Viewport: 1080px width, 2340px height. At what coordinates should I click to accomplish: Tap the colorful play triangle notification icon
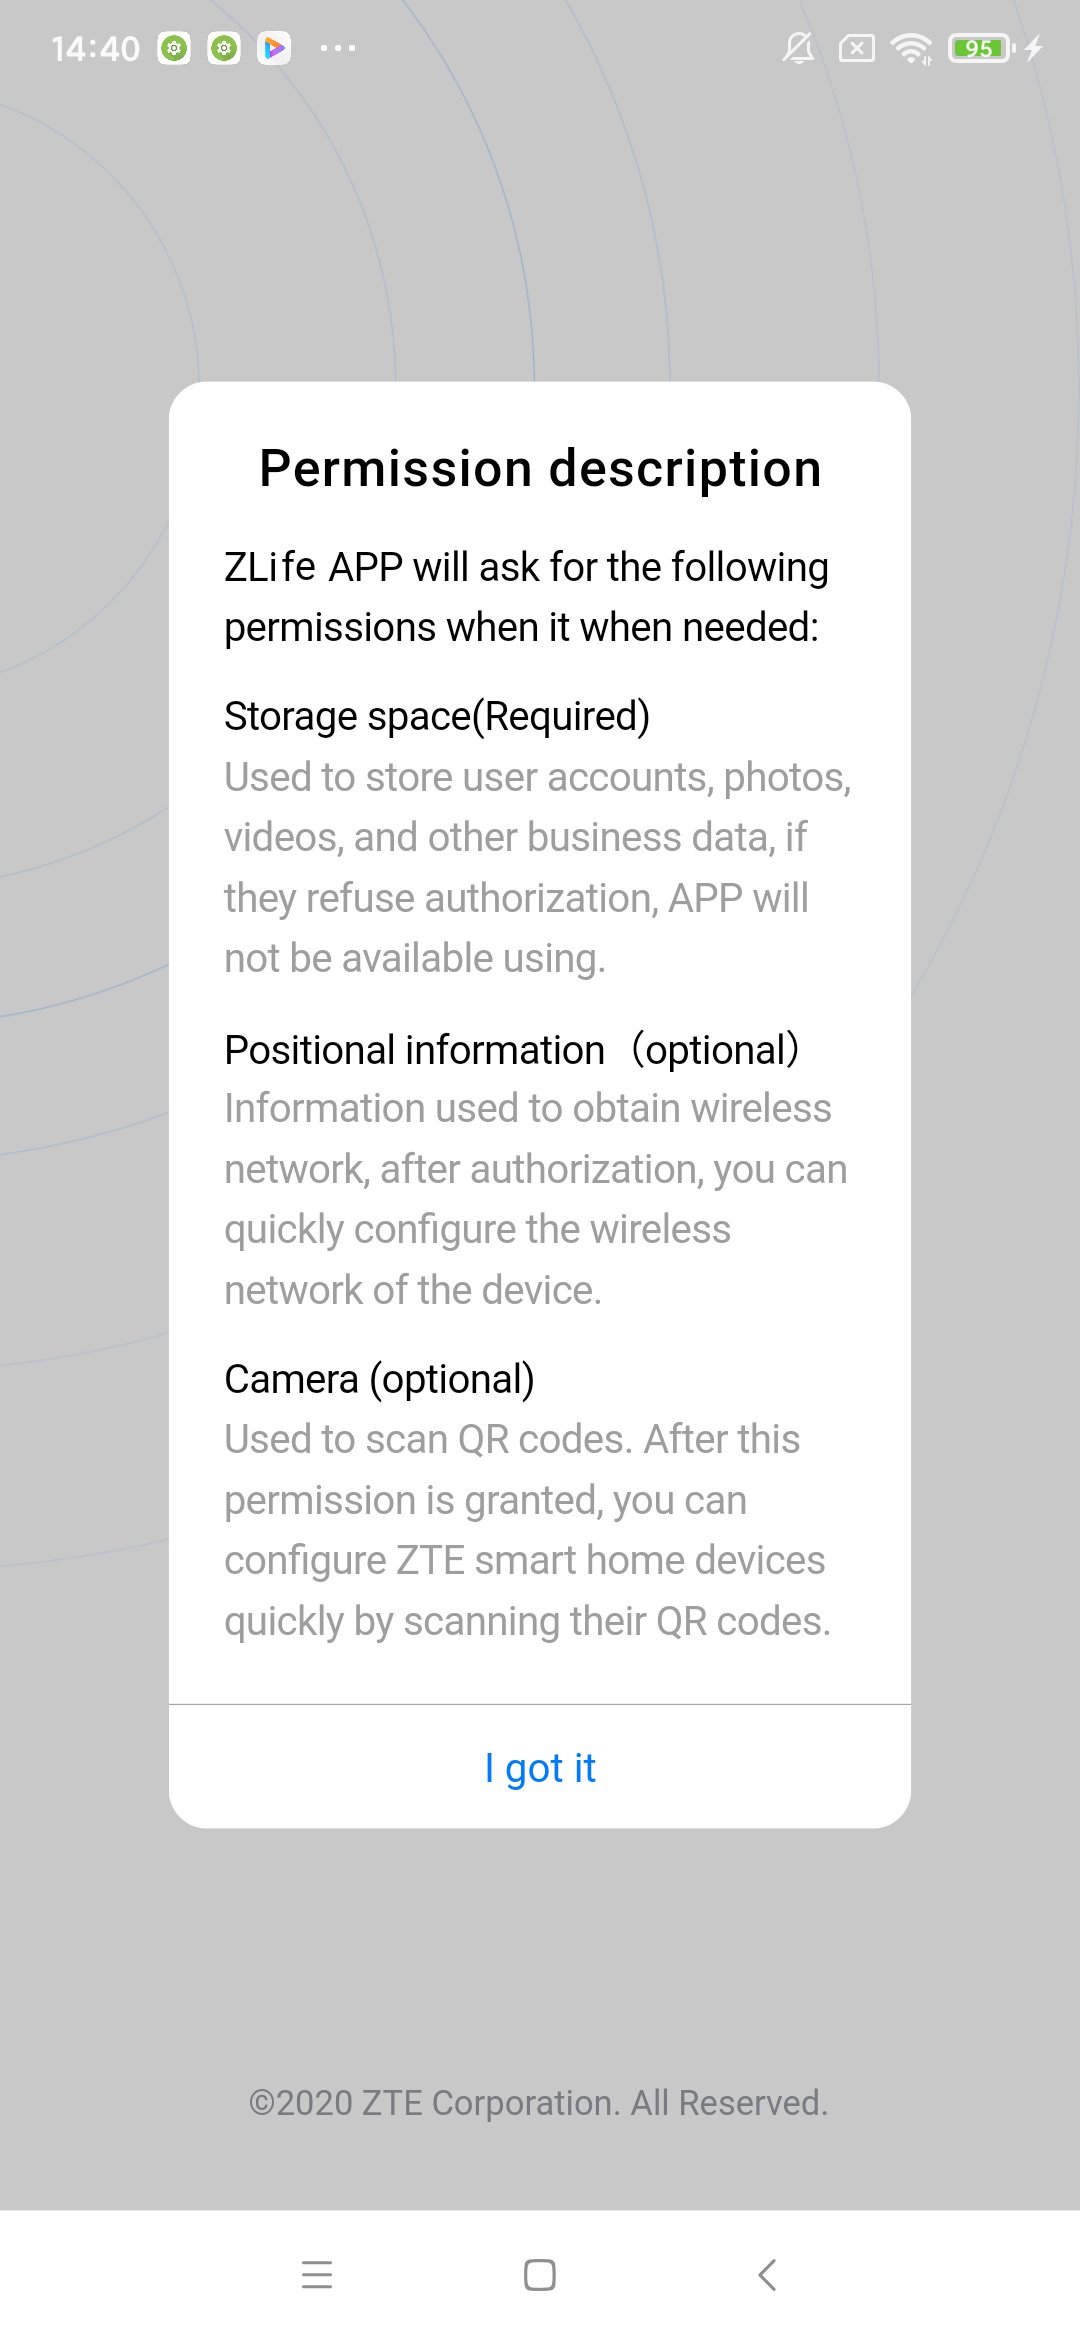274,48
